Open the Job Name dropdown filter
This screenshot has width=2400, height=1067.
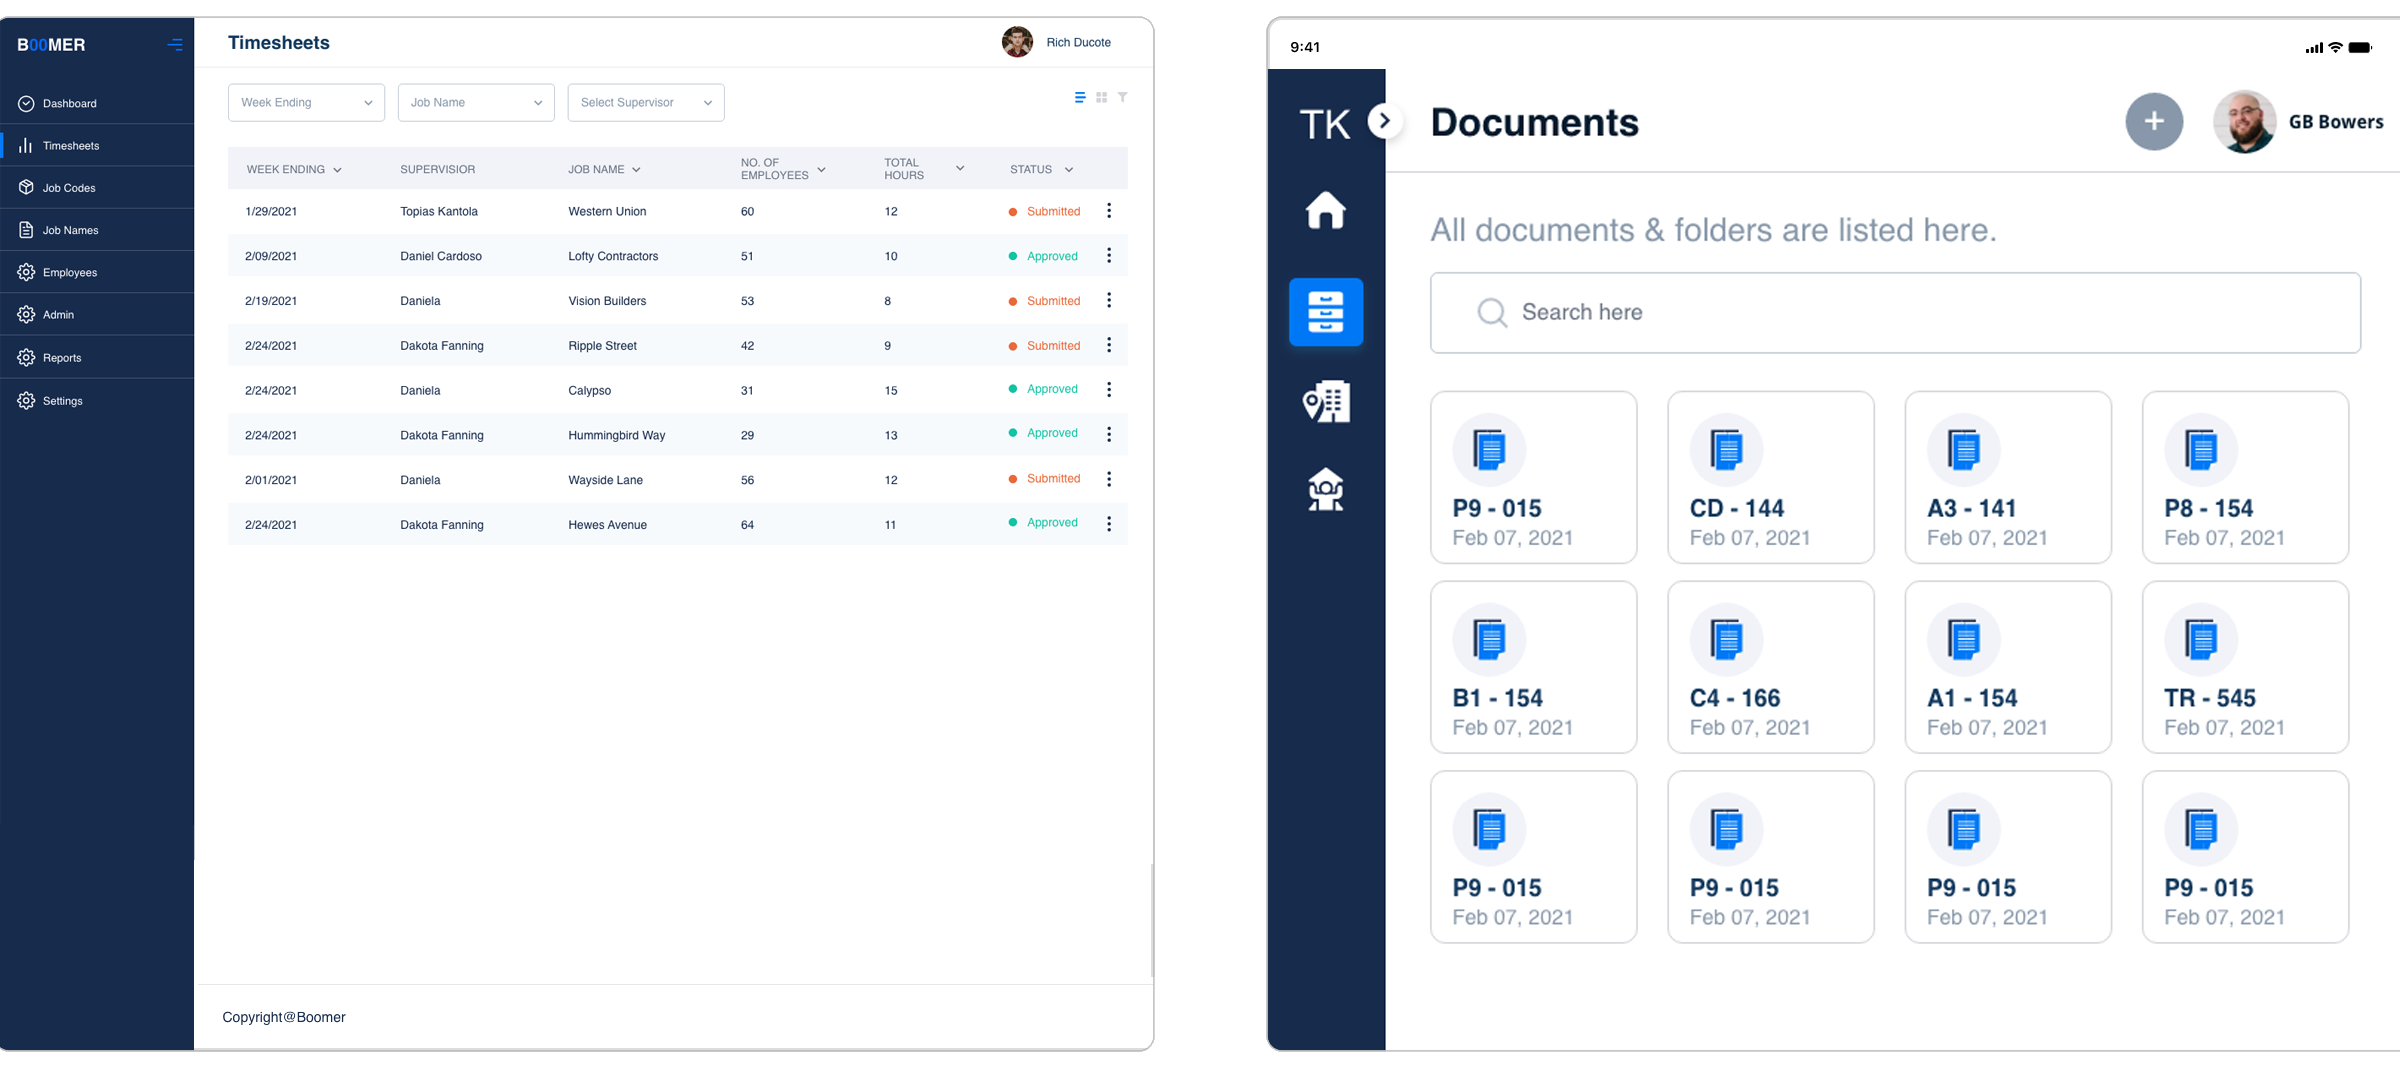476,103
